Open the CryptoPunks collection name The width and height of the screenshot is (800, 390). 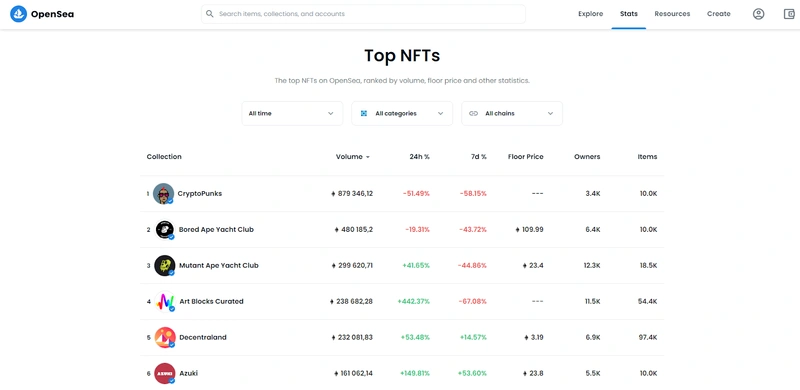(199, 194)
